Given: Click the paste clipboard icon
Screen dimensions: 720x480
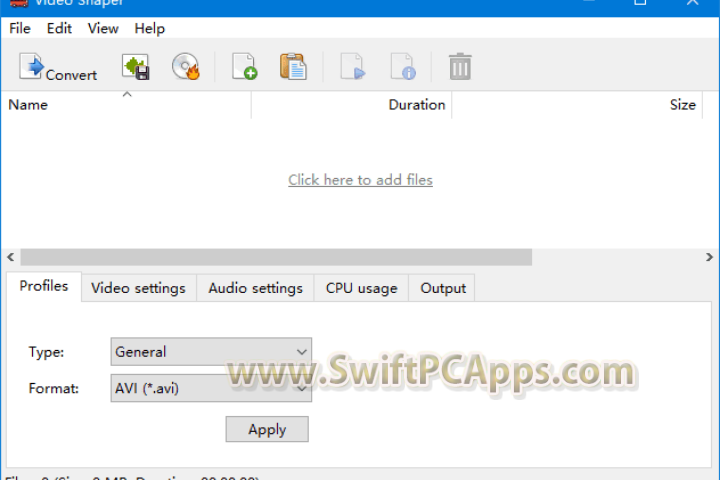Looking at the screenshot, I should coord(293,67).
